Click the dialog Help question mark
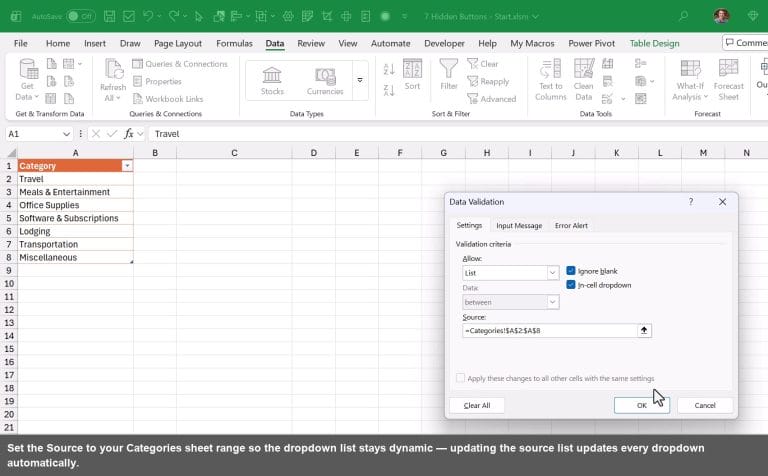This screenshot has height=476, width=768. click(x=691, y=202)
